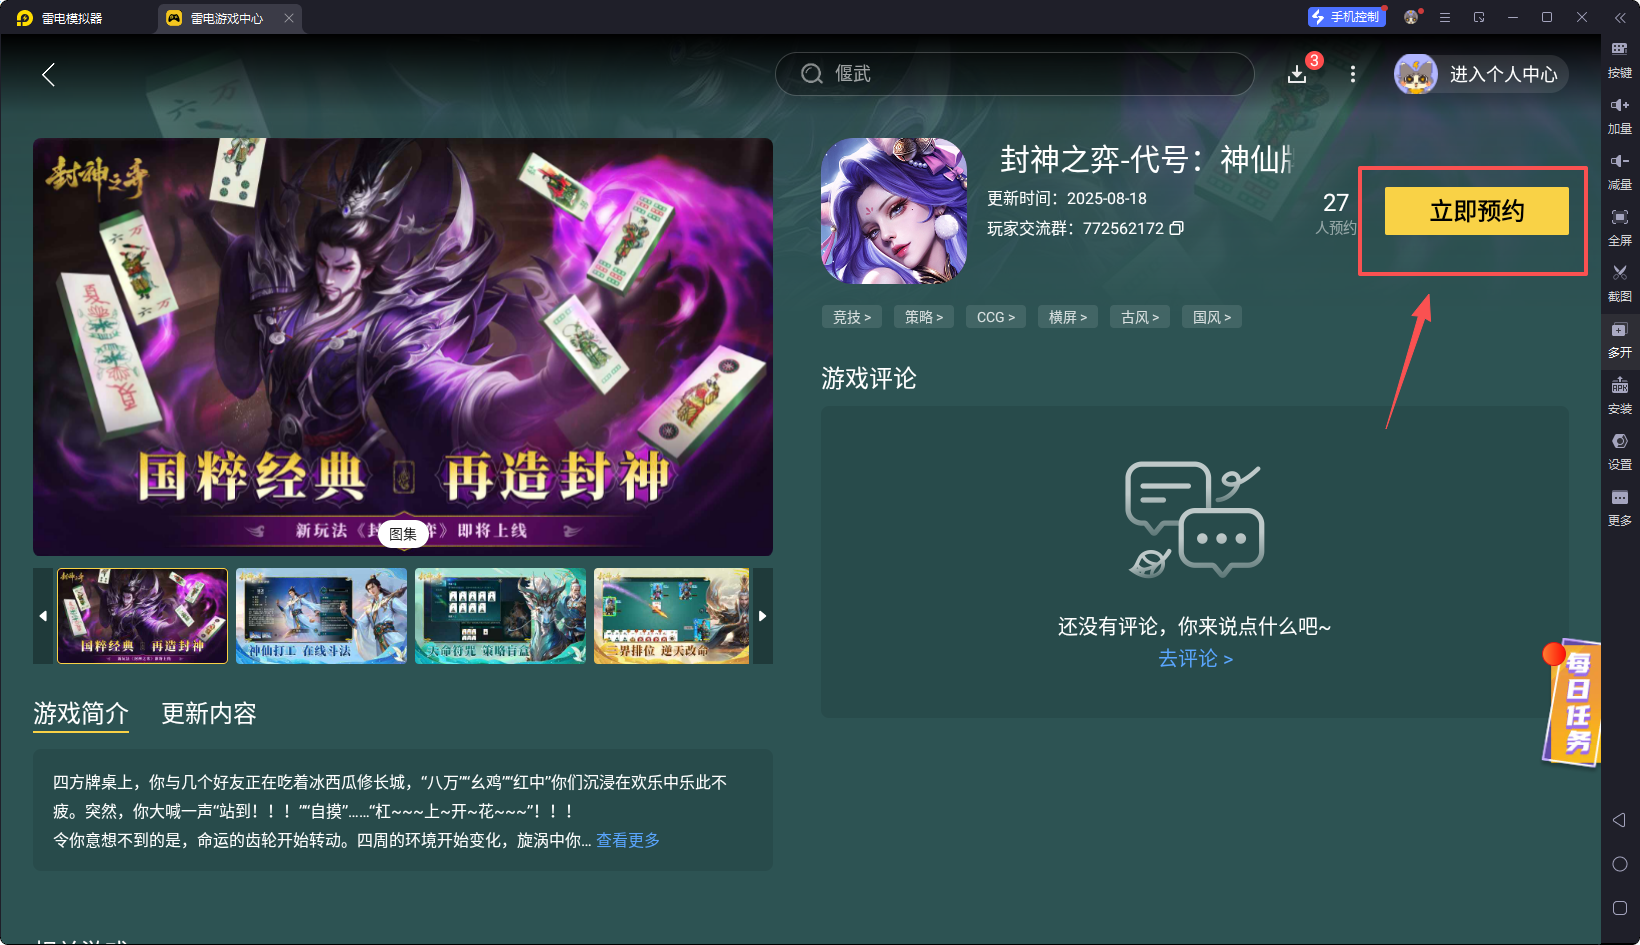This screenshot has width=1640, height=945.
Task: Select 游戏简介 tab
Action: click(x=81, y=713)
